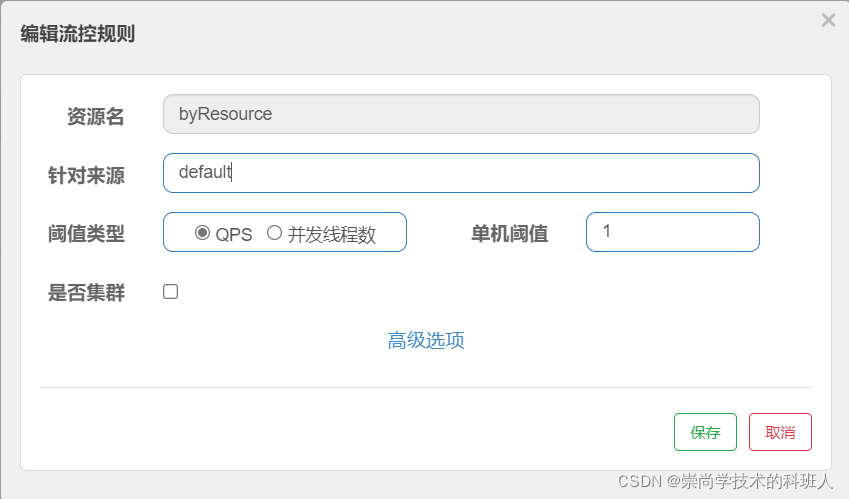Click the 资源名 label
This screenshot has height=499, width=849.
click(x=95, y=116)
